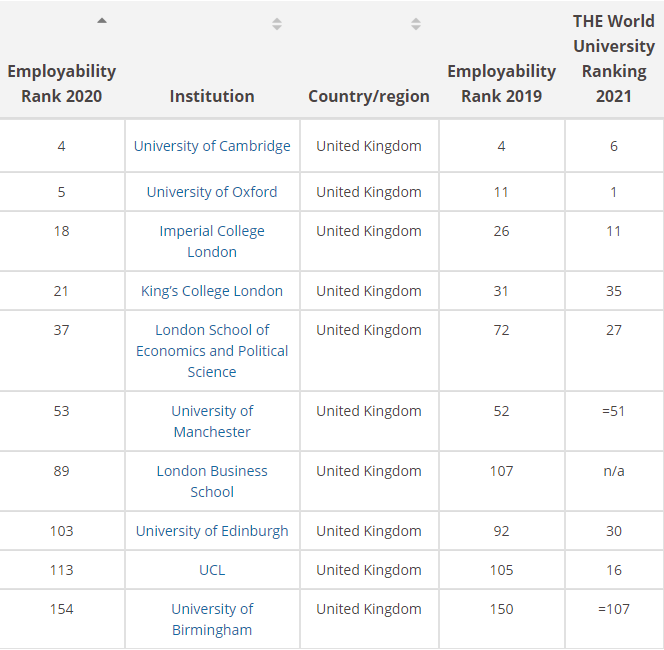
Task: Click Cambridge's world ranking '6'
Action: 614,146
